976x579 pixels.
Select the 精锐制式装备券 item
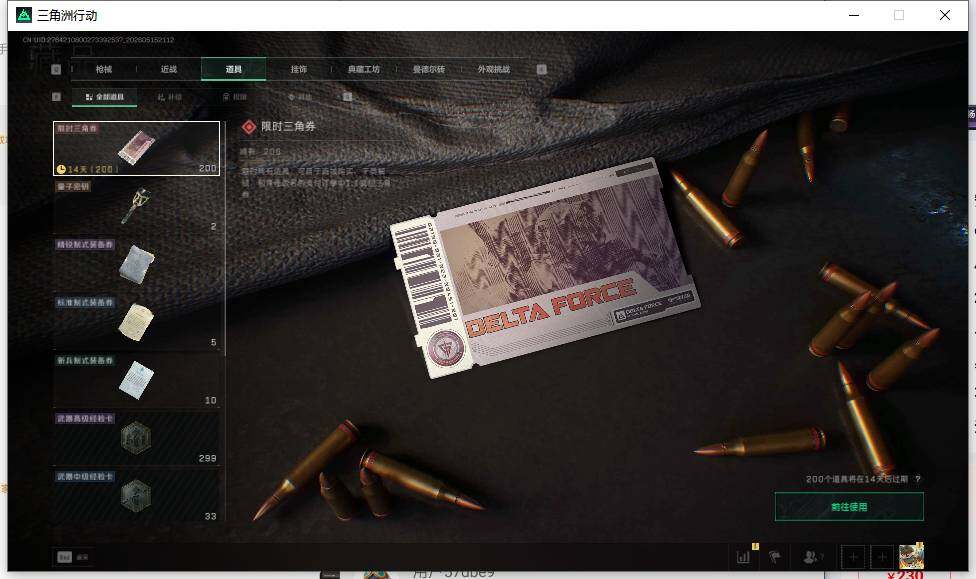click(136, 264)
